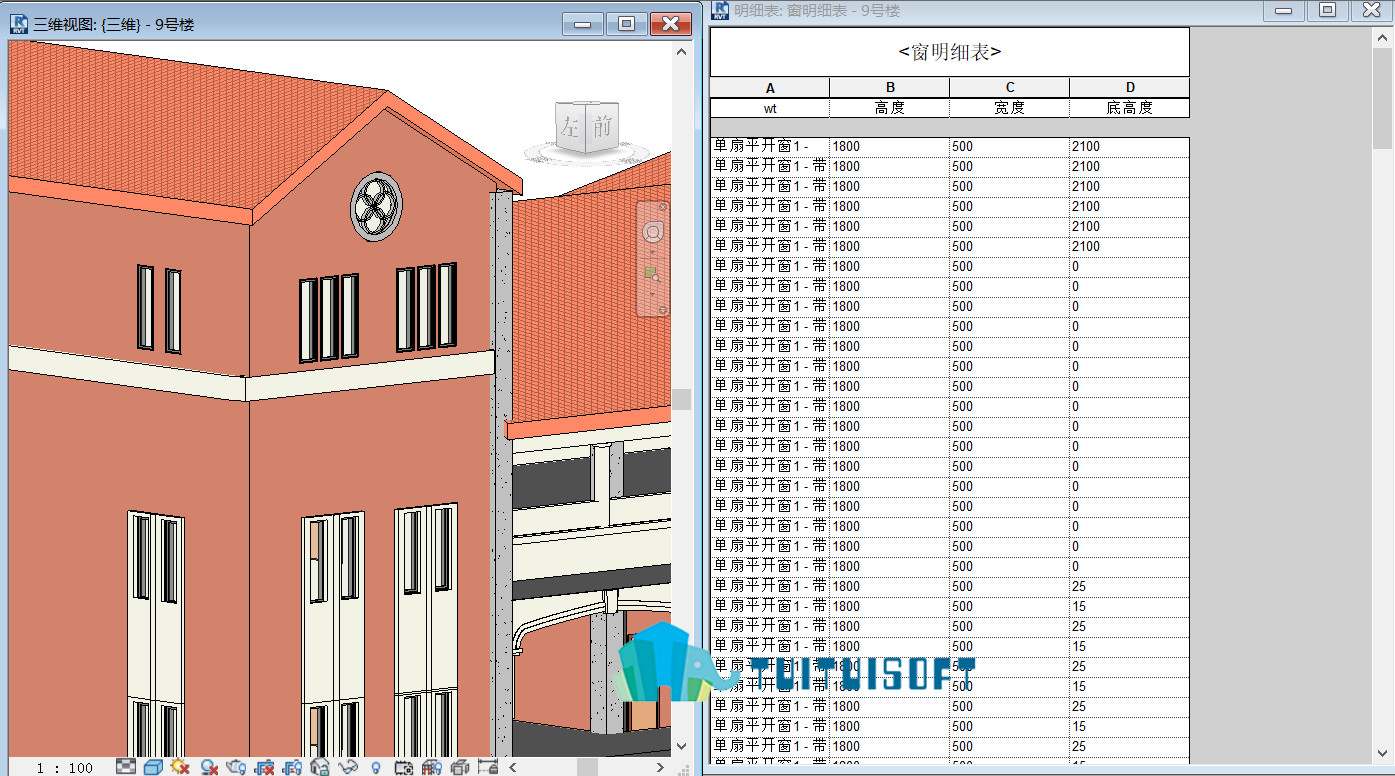Click the 3D view horizontal scroll right arrow
This screenshot has height=776, width=1395.
click(x=659, y=768)
